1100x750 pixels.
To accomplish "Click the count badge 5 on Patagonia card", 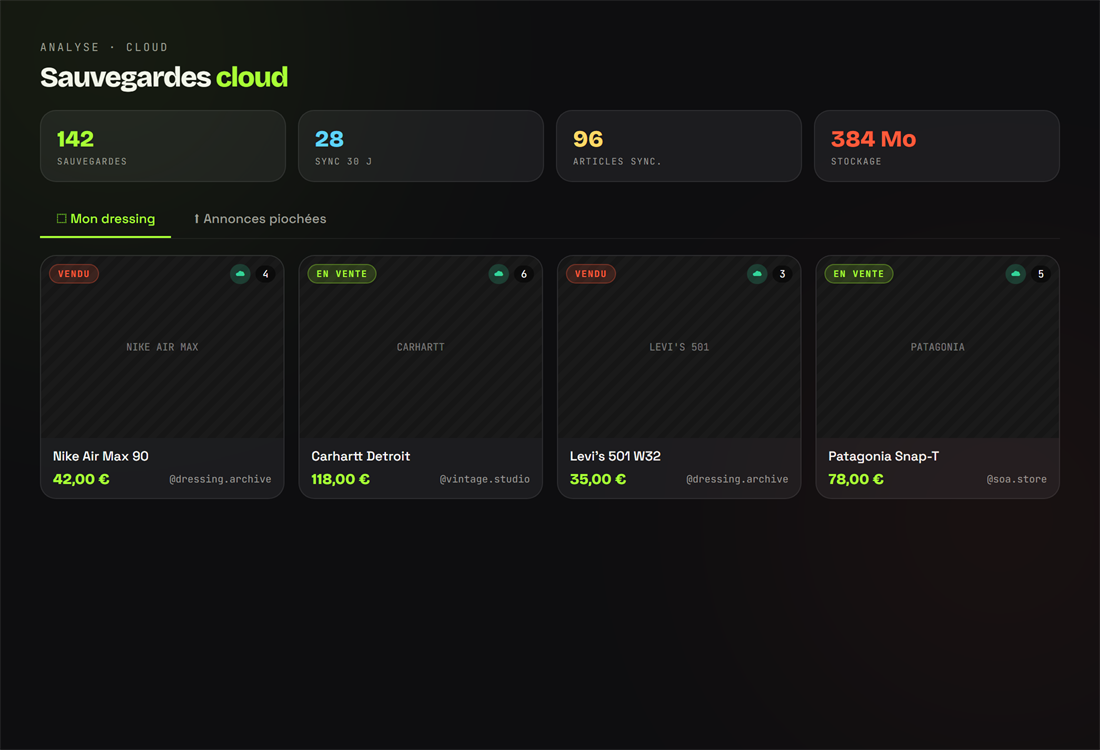I will coord(1041,274).
